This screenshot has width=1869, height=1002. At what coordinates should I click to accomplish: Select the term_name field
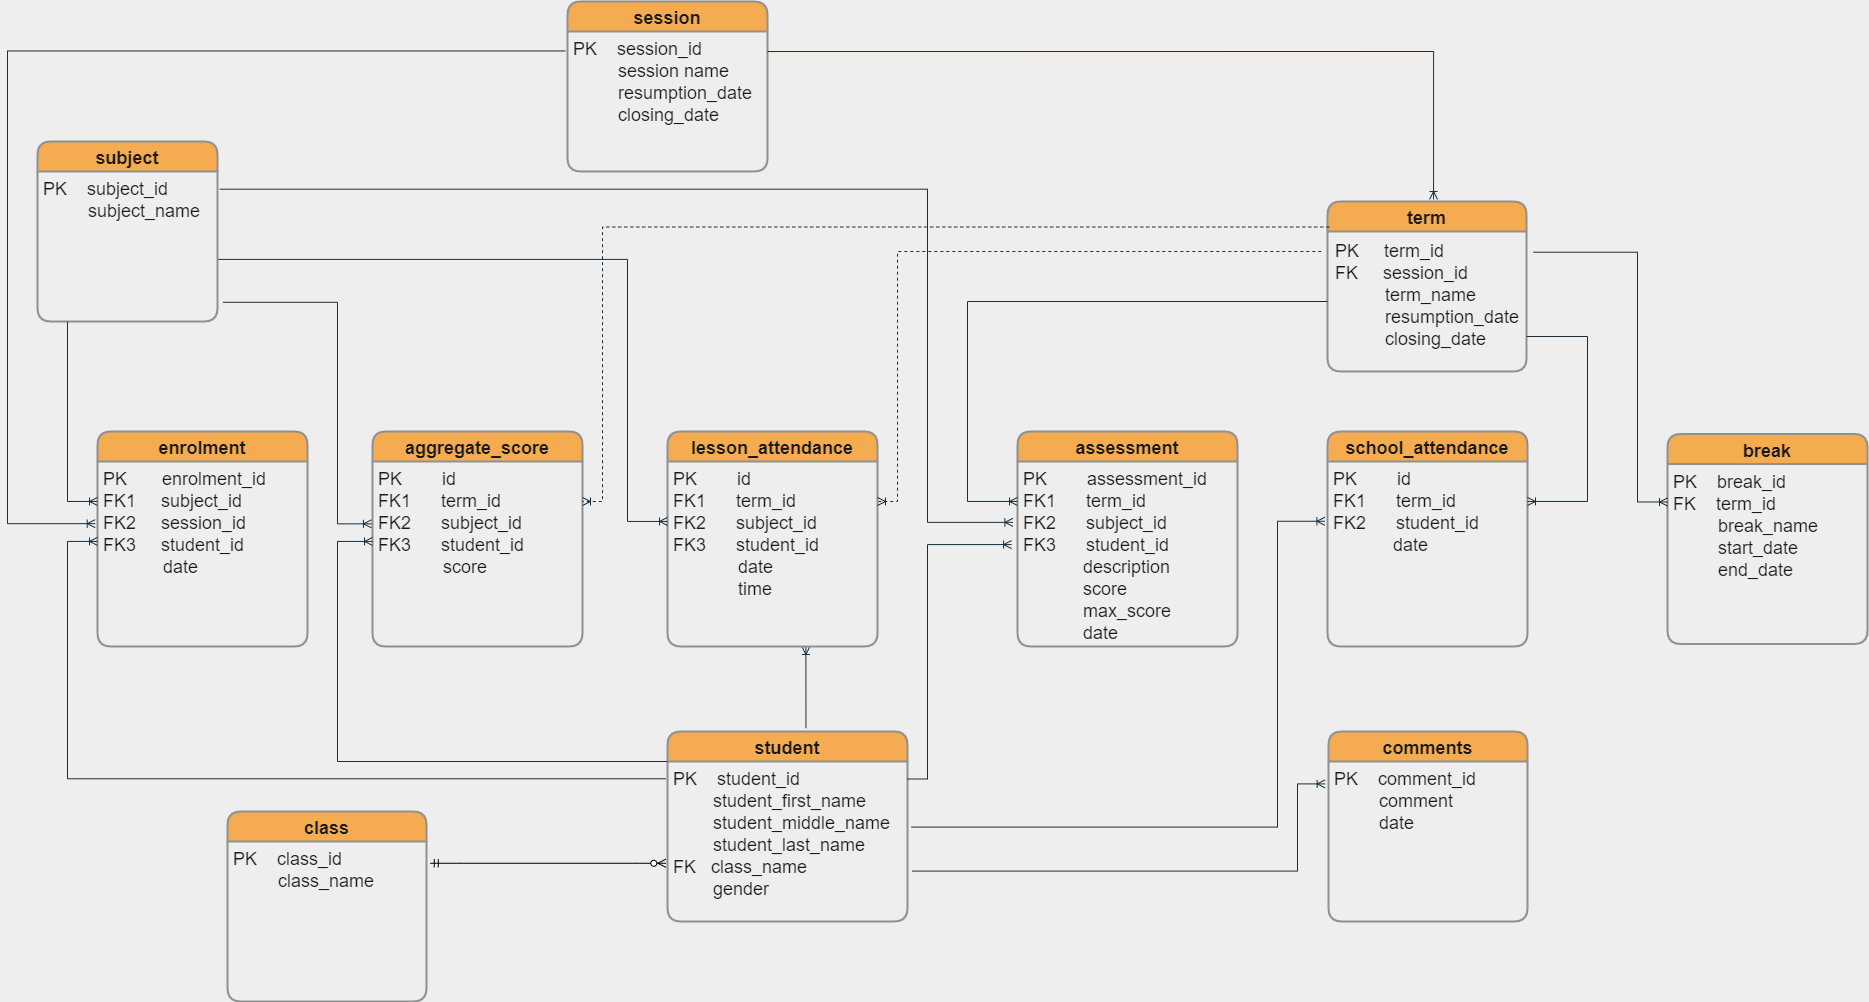pos(1430,295)
